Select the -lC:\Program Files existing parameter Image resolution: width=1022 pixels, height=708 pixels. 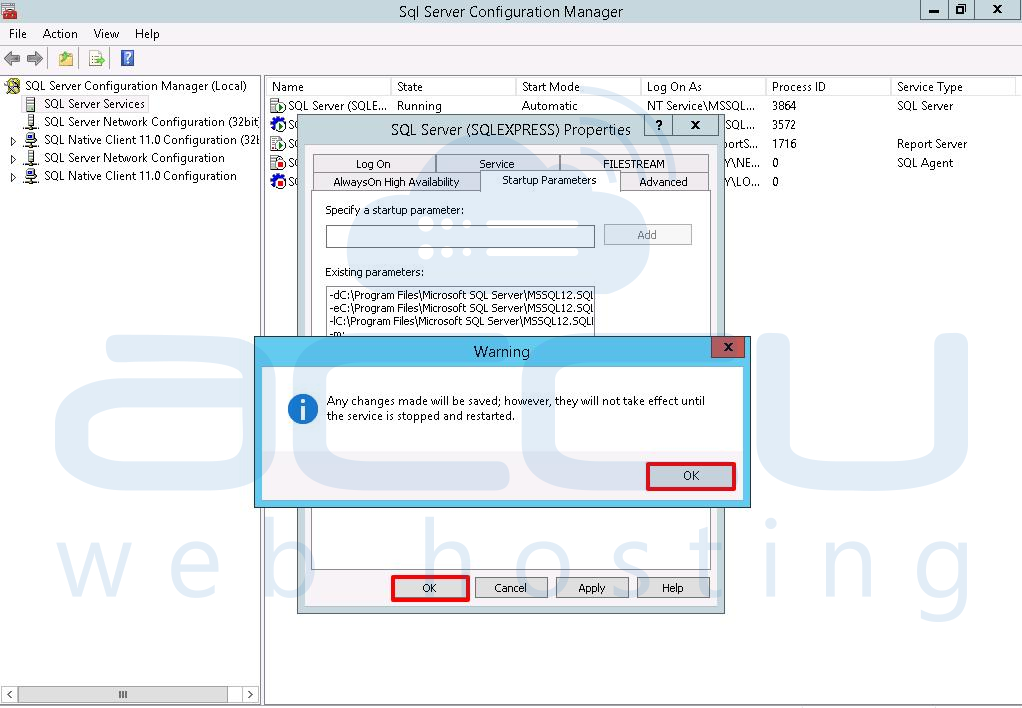(x=461, y=321)
